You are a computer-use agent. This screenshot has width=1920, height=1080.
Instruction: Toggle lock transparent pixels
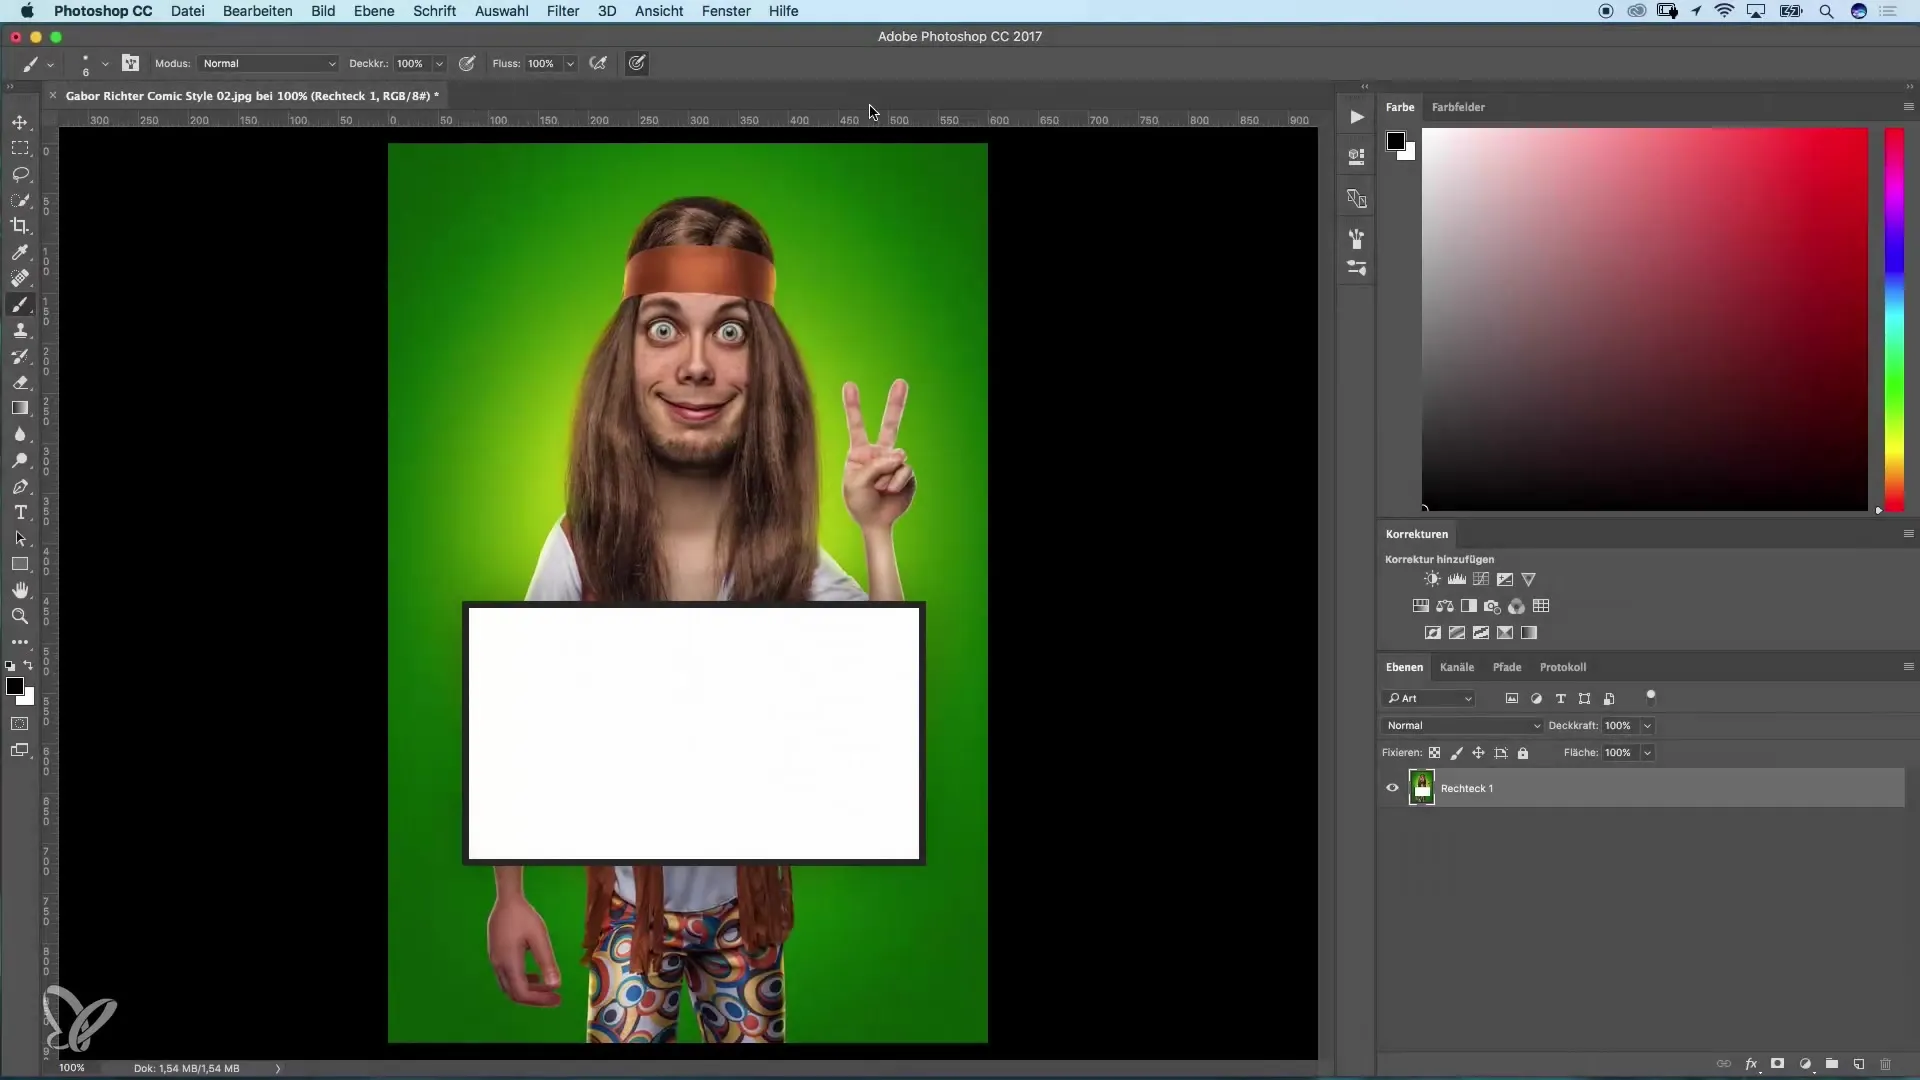(x=1434, y=753)
